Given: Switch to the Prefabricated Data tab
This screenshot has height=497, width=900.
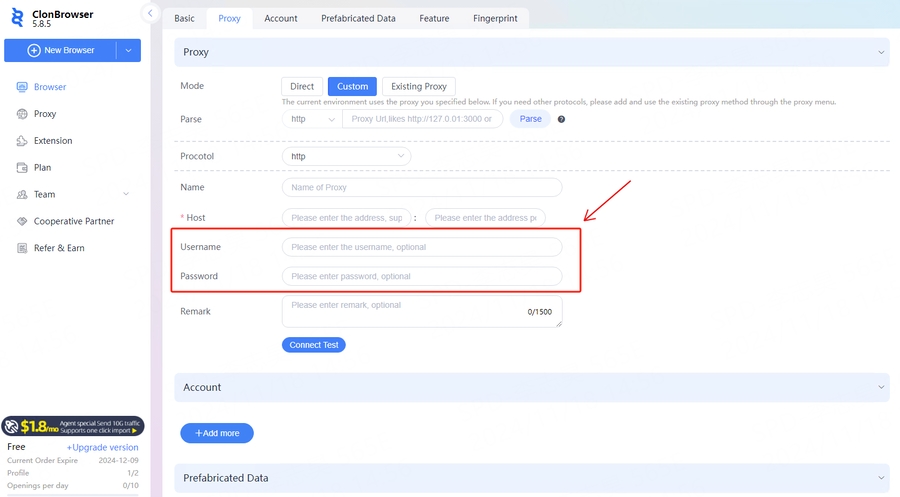Looking at the screenshot, I should [x=358, y=18].
